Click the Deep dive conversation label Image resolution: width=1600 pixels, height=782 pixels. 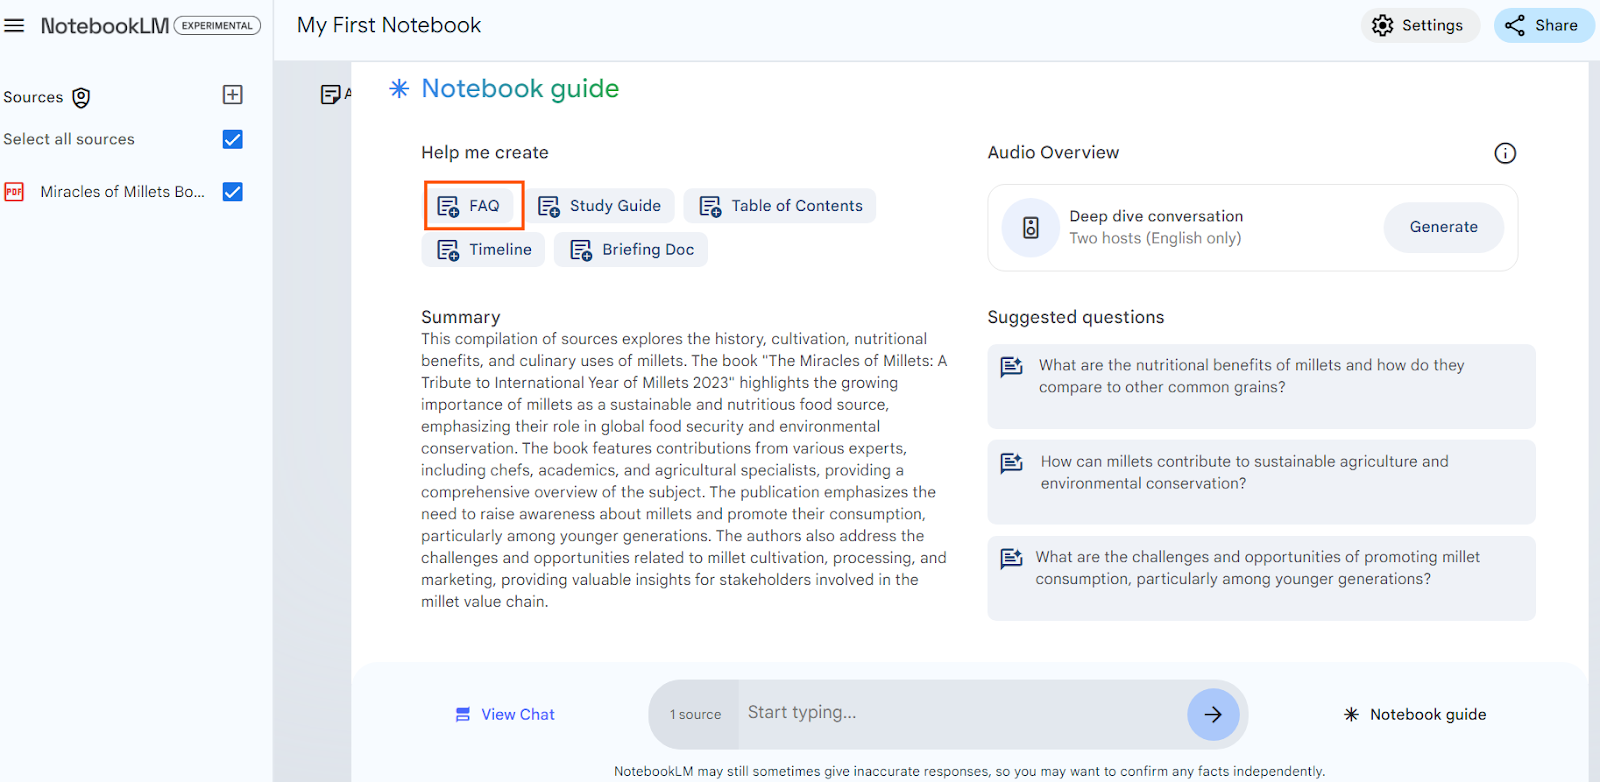(1156, 216)
